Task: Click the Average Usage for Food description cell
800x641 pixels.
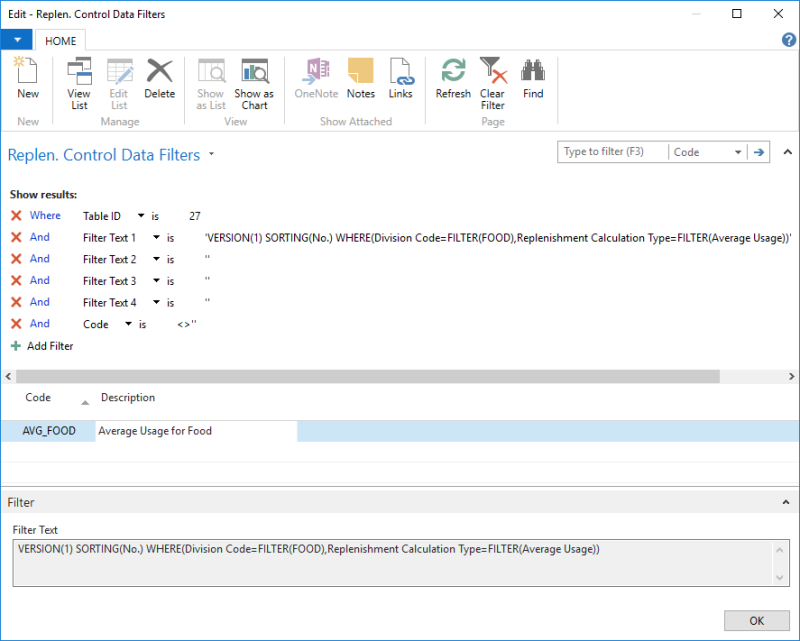Action: tap(196, 431)
